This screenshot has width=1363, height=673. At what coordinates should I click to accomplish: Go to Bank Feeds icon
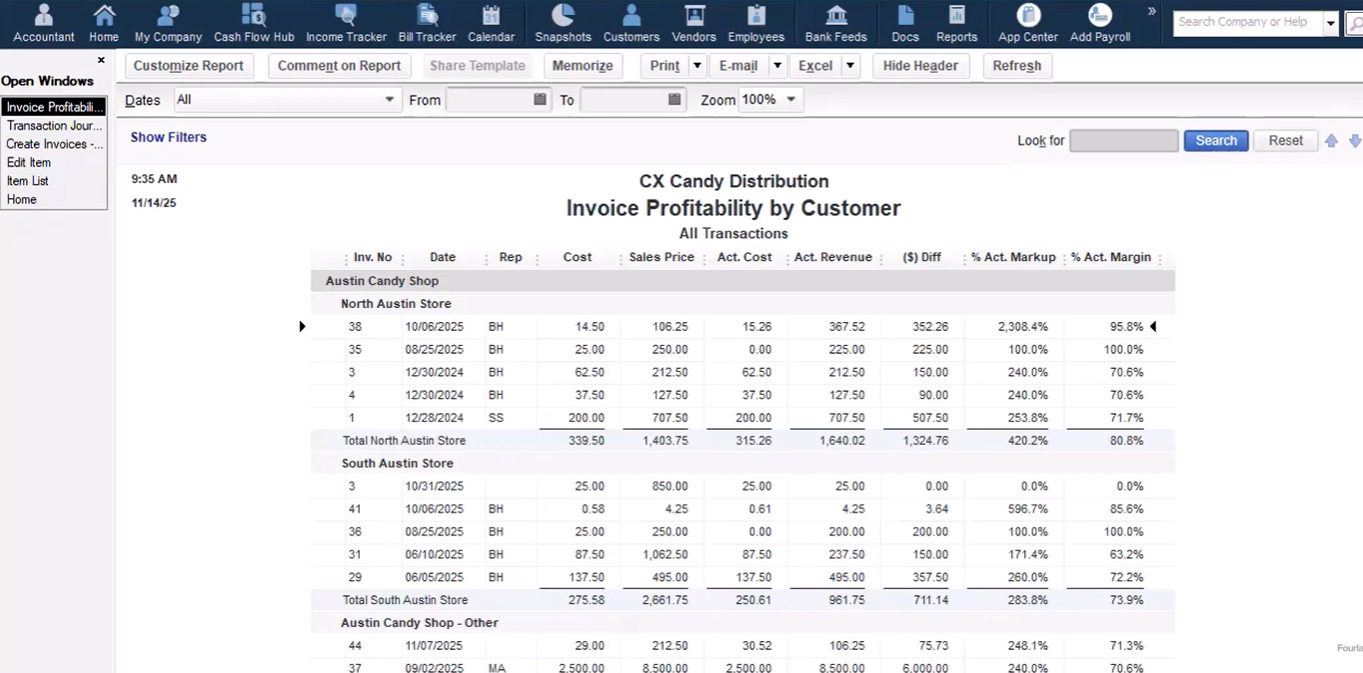(836, 23)
